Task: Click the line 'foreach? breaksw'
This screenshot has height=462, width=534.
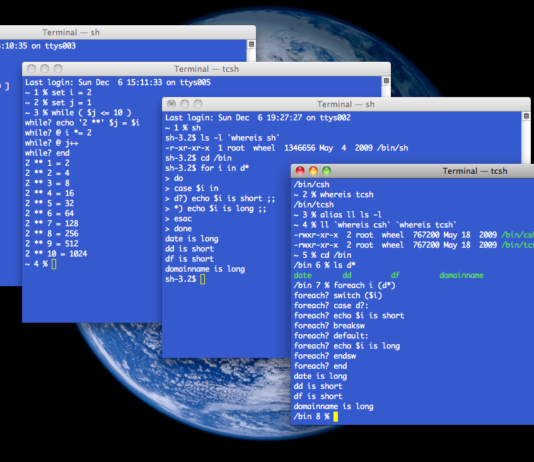Action: click(x=329, y=325)
